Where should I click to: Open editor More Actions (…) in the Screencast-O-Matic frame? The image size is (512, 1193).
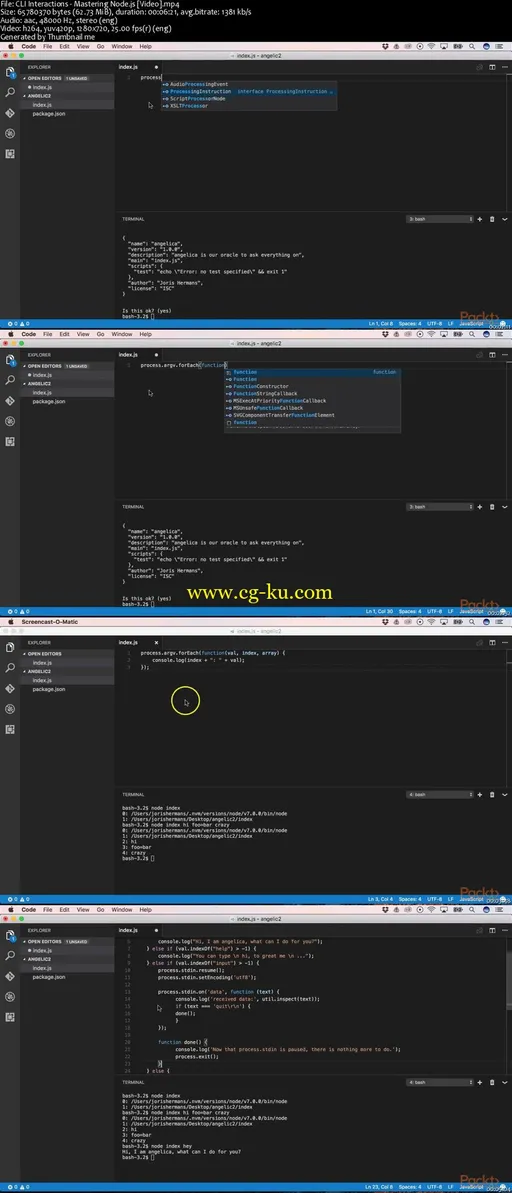(503, 643)
